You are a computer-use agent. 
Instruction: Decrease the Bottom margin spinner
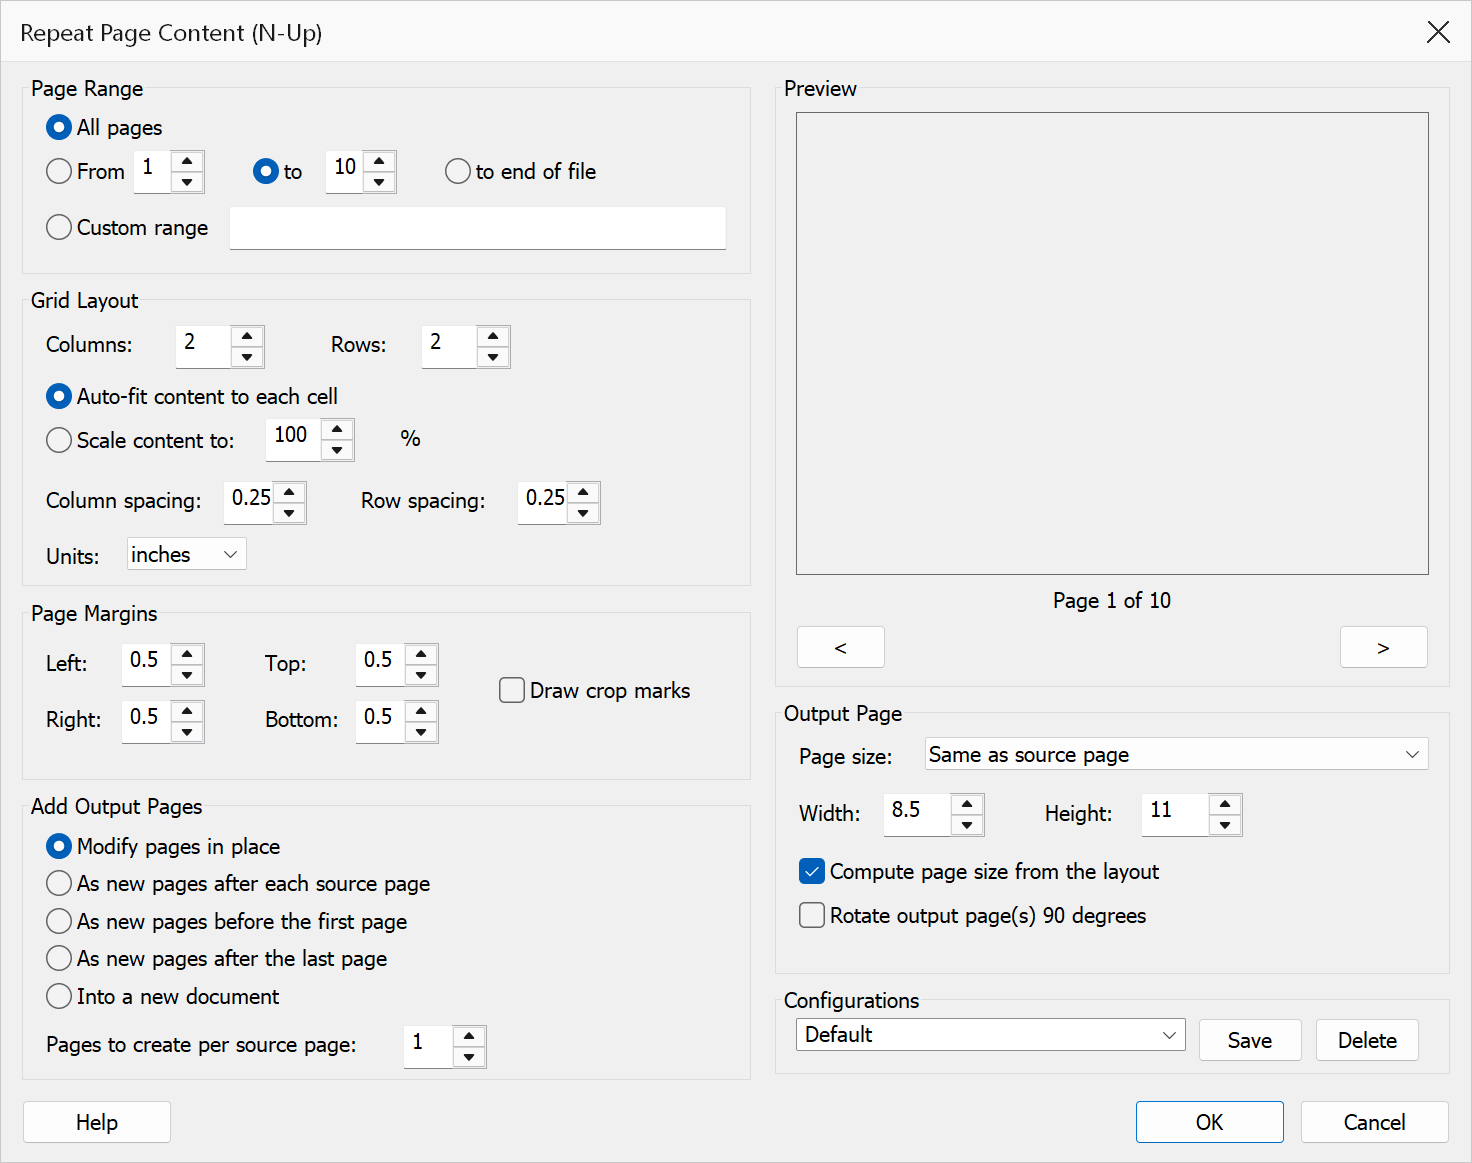[x=421, y=732]
